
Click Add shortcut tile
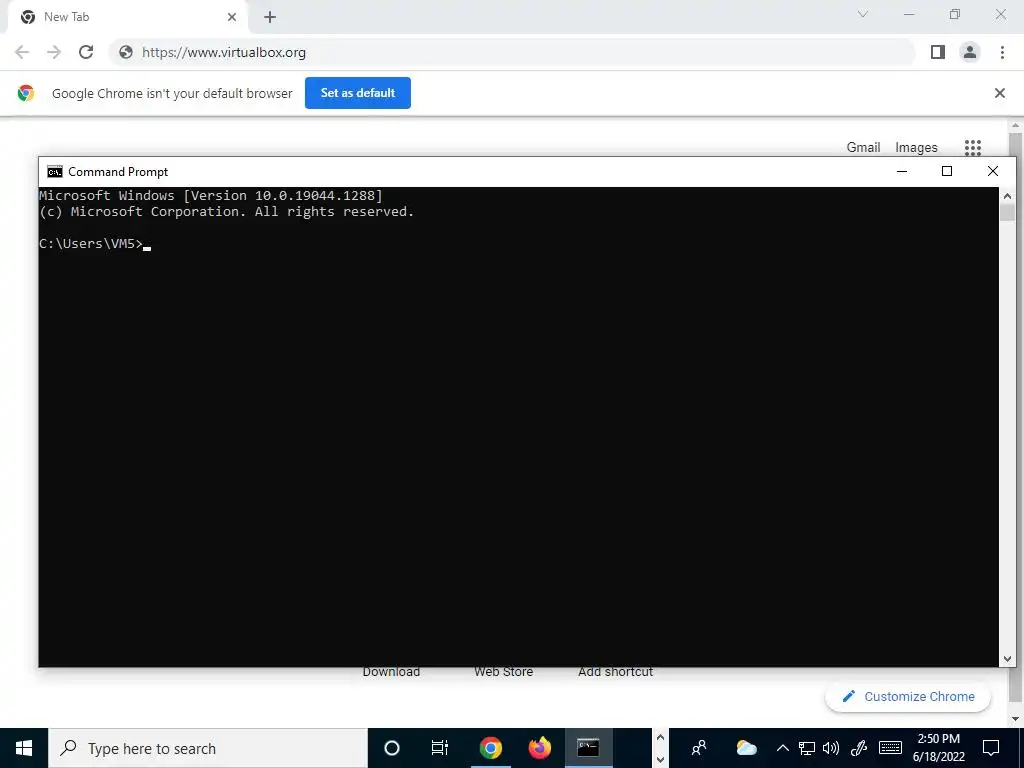click(615, 672)
